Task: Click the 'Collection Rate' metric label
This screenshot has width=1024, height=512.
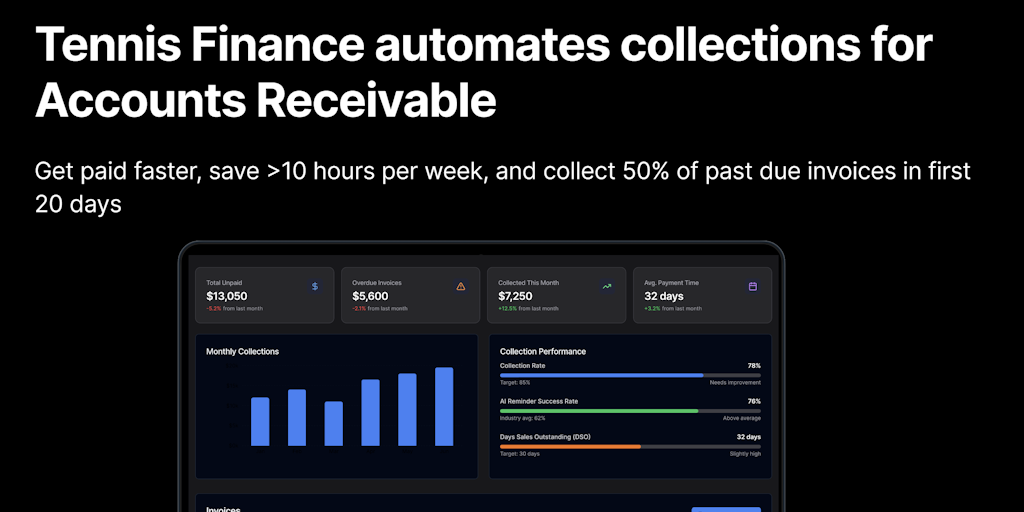Action: (x=522, y=366)
